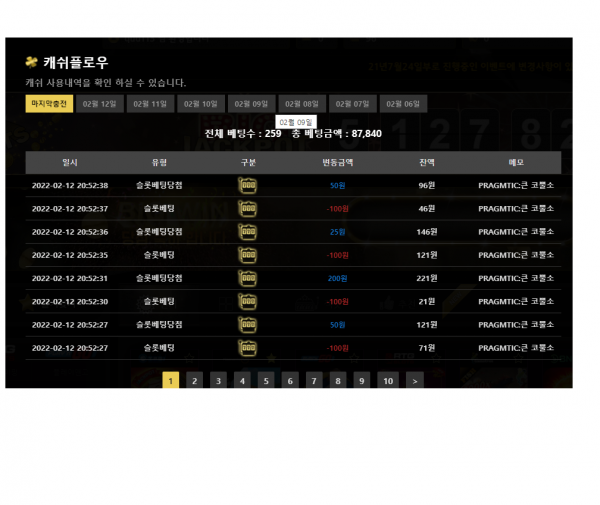Go to page 2 of results

point(194,380)
